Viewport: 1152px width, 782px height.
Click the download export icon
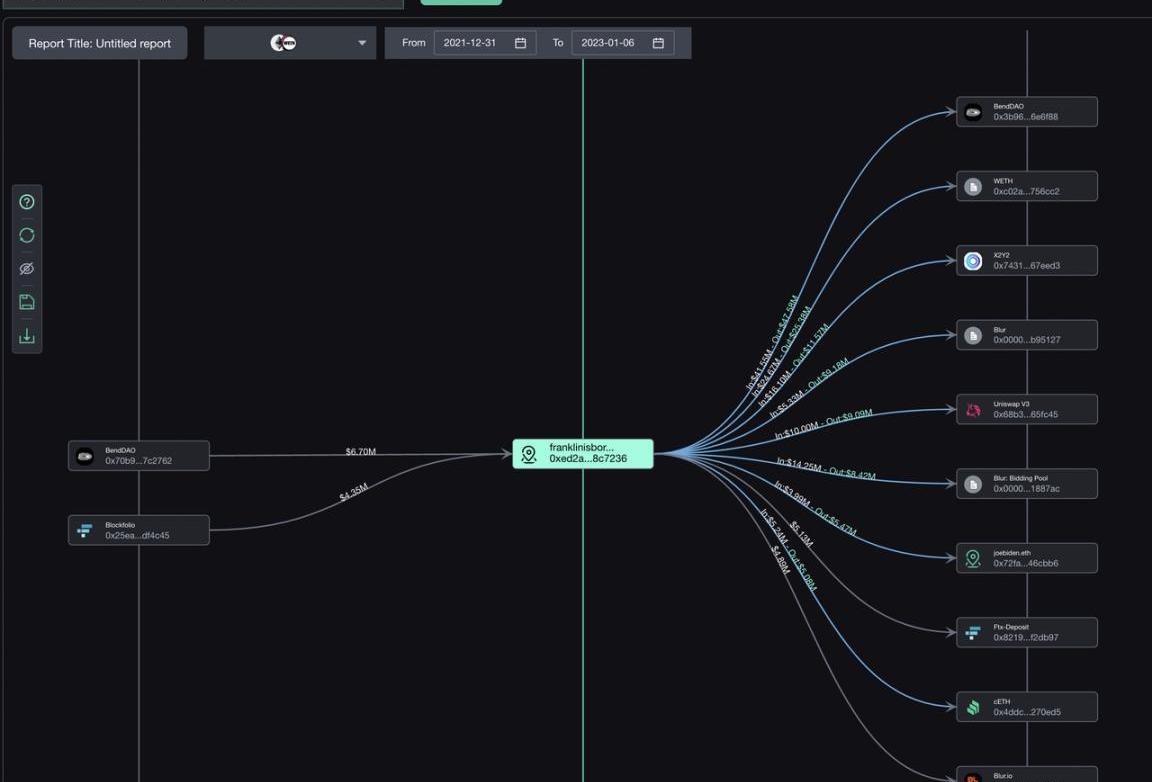click(x=27, y=336)
